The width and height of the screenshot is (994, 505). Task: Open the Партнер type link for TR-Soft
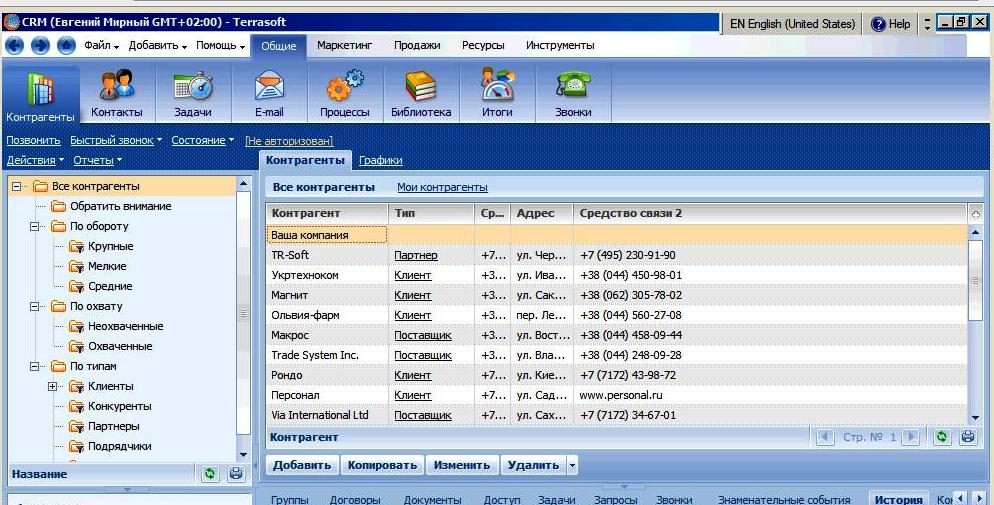click(416, 255)
